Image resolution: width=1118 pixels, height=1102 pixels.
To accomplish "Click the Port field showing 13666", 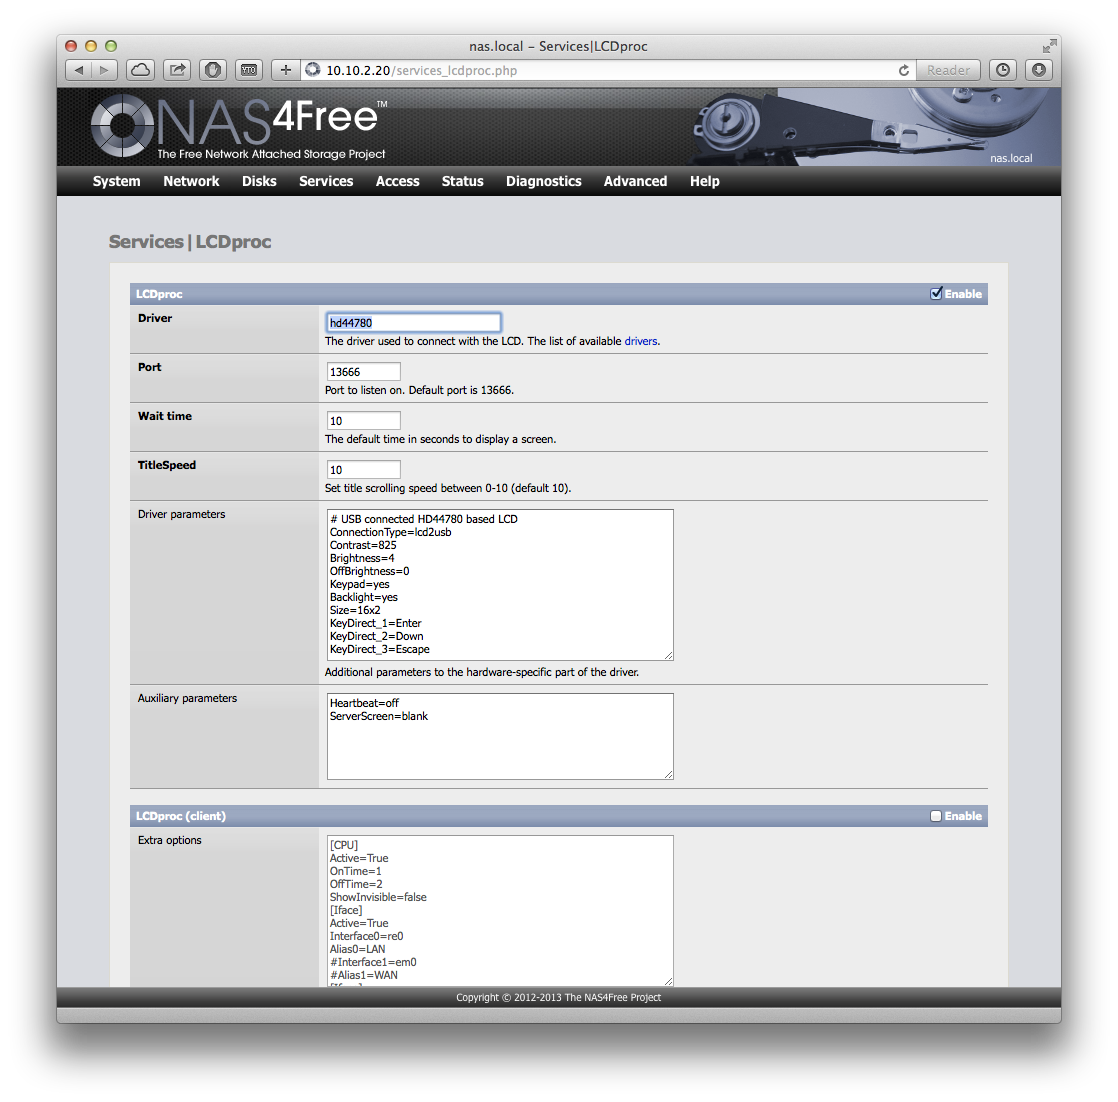I will tap(364, 372).
